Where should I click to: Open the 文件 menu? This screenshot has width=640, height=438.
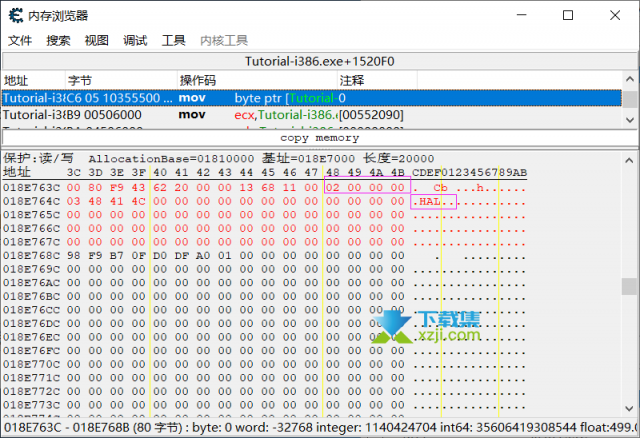(20, 40)
